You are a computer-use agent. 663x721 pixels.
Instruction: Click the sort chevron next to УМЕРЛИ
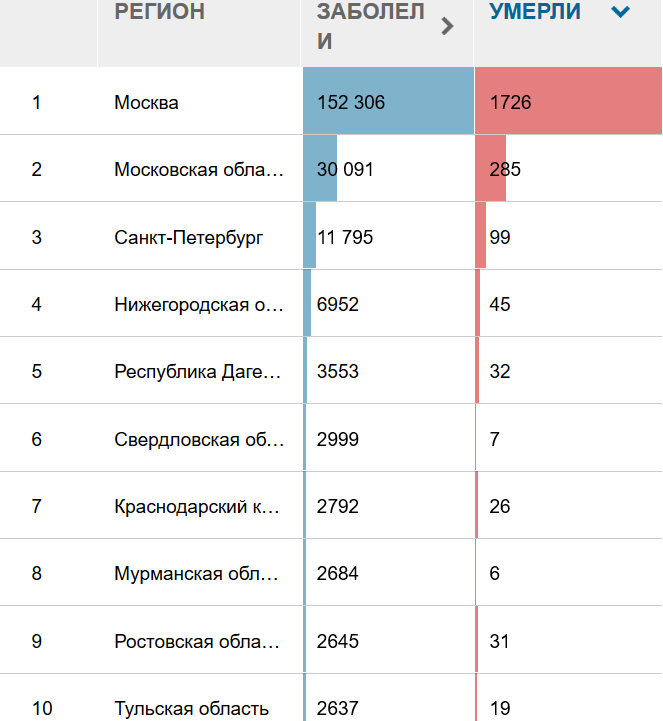click(x=620, y=11)
